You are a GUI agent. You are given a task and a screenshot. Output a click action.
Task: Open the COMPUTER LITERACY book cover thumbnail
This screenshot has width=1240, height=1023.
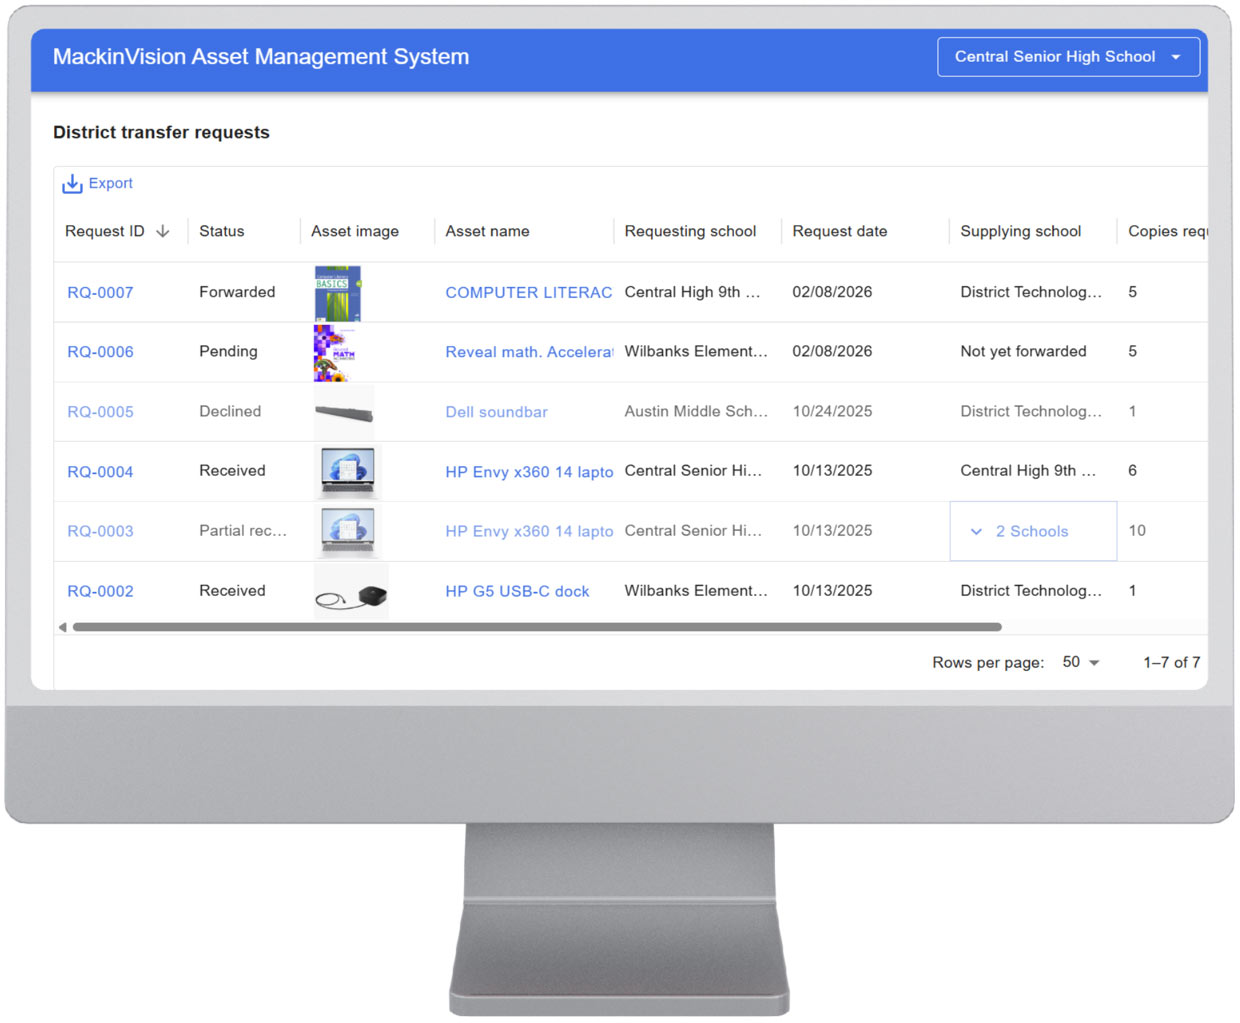(338, 293)
